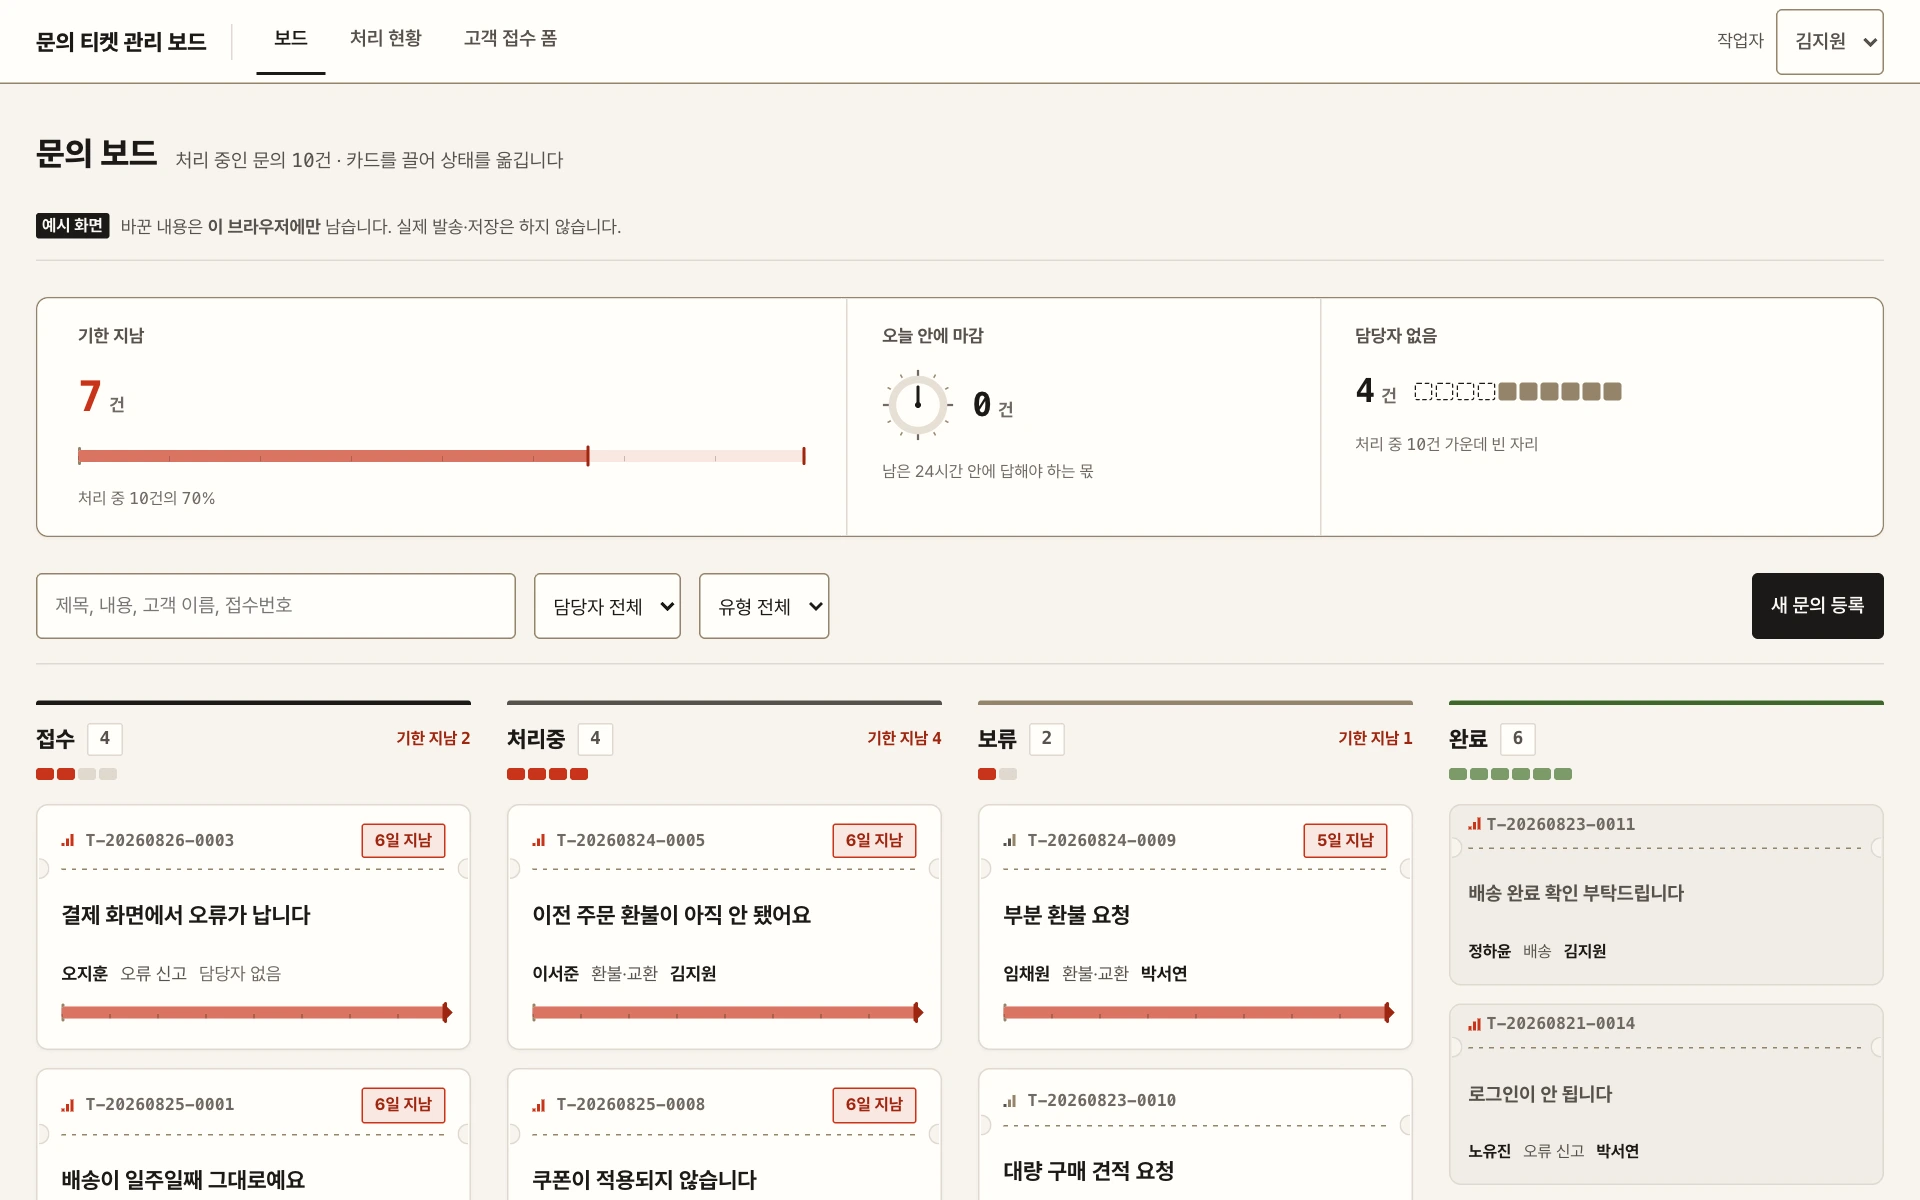Click the 처리중 column heading
Viewport: 1920px width, 1200px height.
[536, 739]
